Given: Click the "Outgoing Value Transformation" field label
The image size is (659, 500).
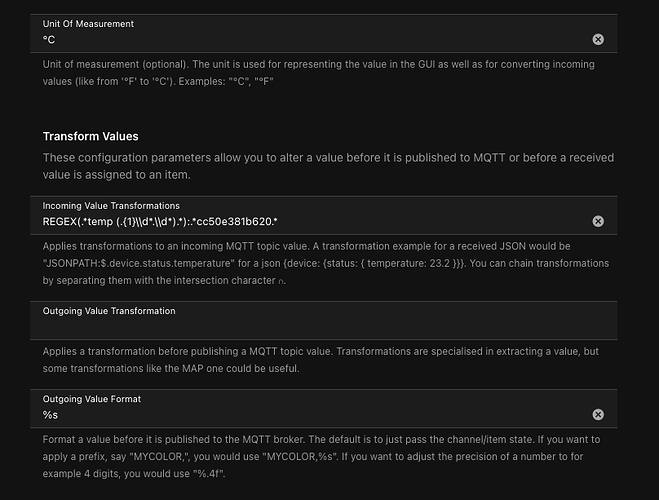Looking at the screenshot, I should [109, 311].
